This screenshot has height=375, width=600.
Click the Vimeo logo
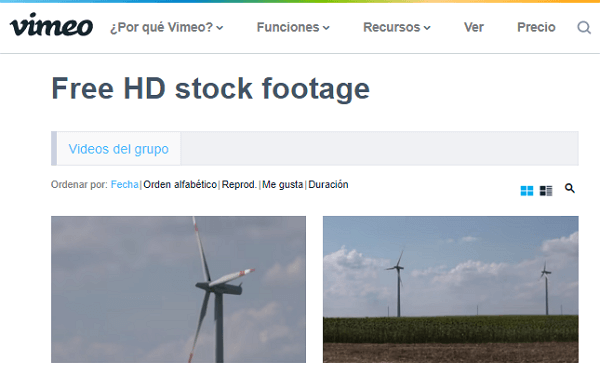(51, 25)
